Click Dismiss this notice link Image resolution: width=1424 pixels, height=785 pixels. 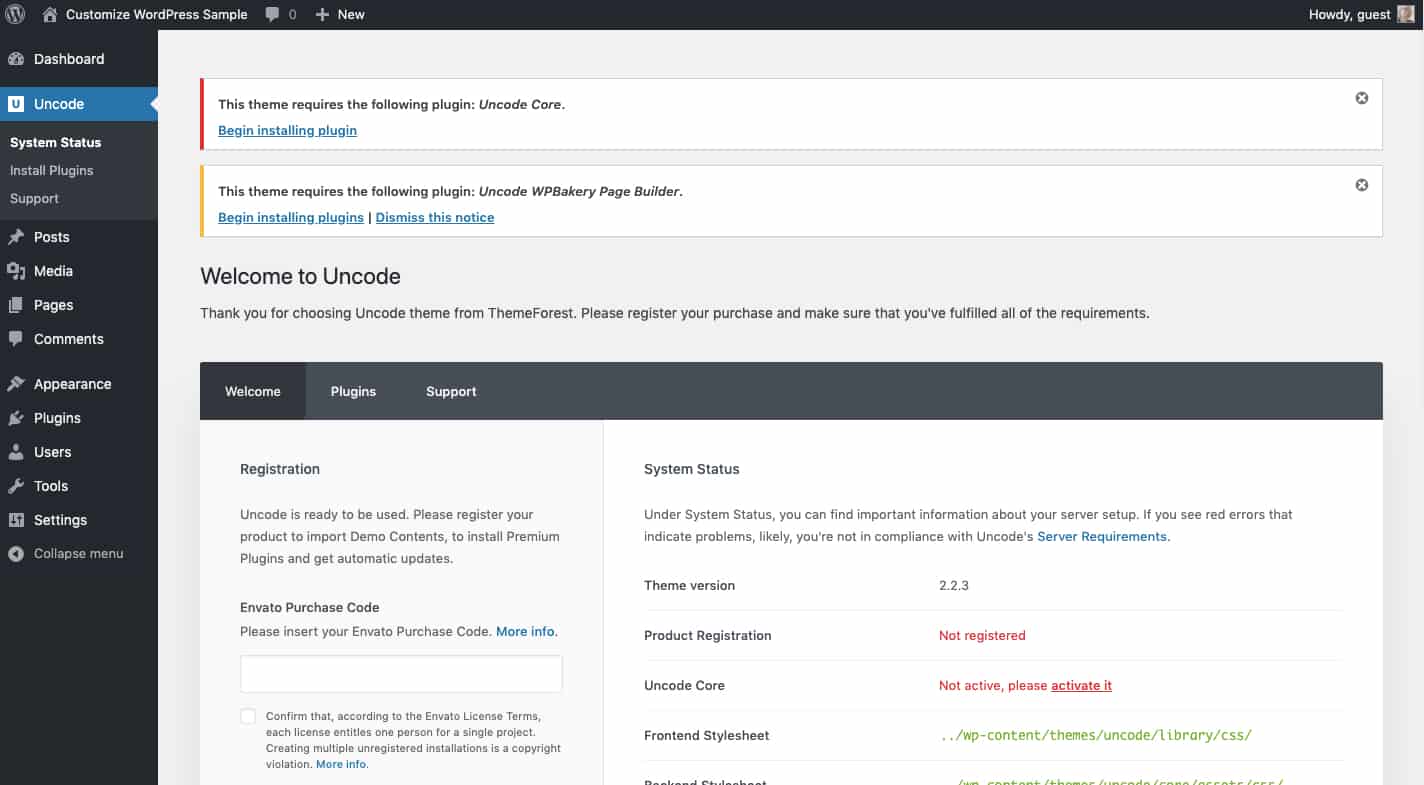[435, 217]
